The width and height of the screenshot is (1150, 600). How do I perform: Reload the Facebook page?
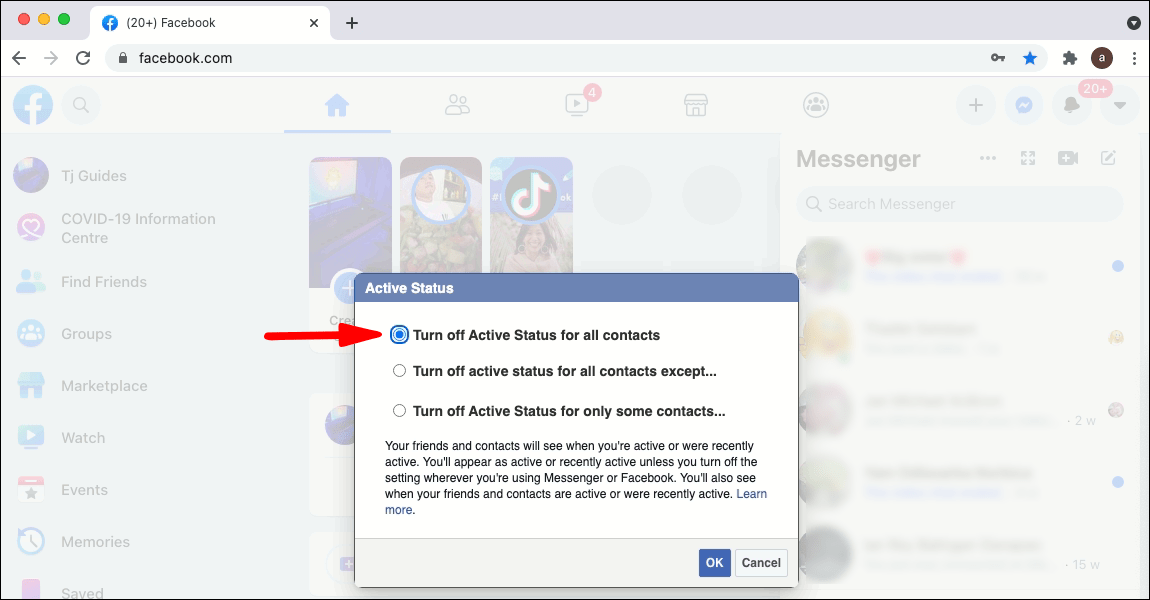[83, 58]
